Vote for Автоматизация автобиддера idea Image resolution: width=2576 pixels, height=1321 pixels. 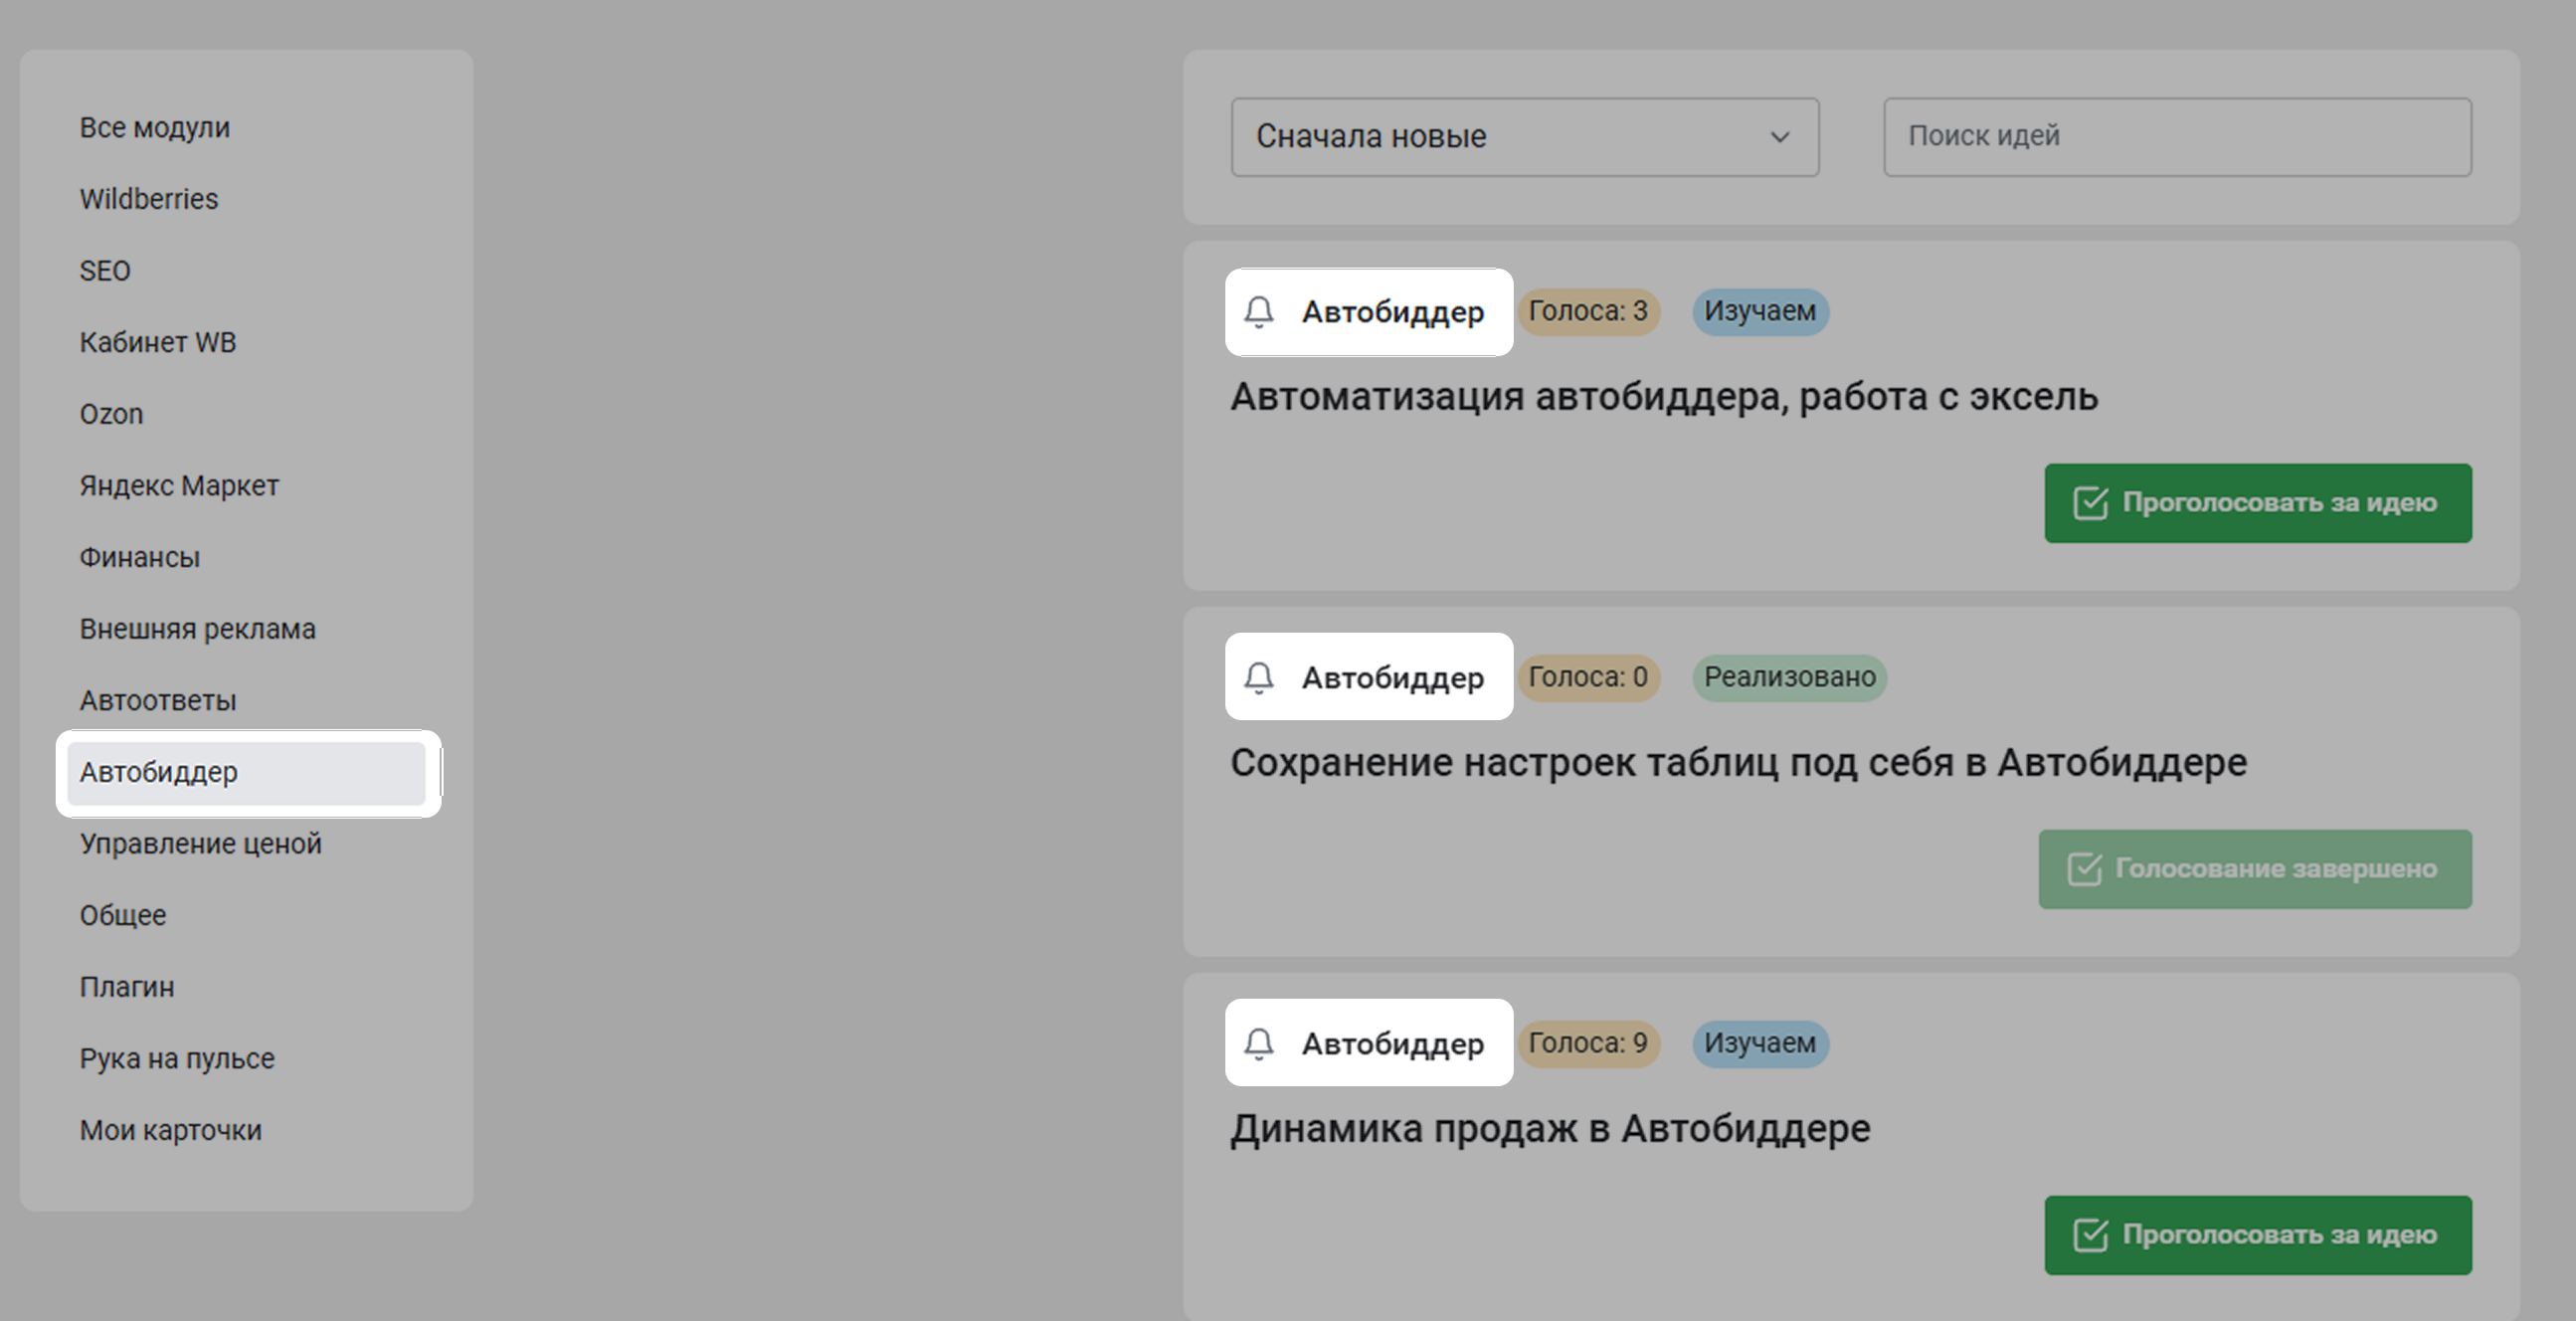click(2258, 503)
